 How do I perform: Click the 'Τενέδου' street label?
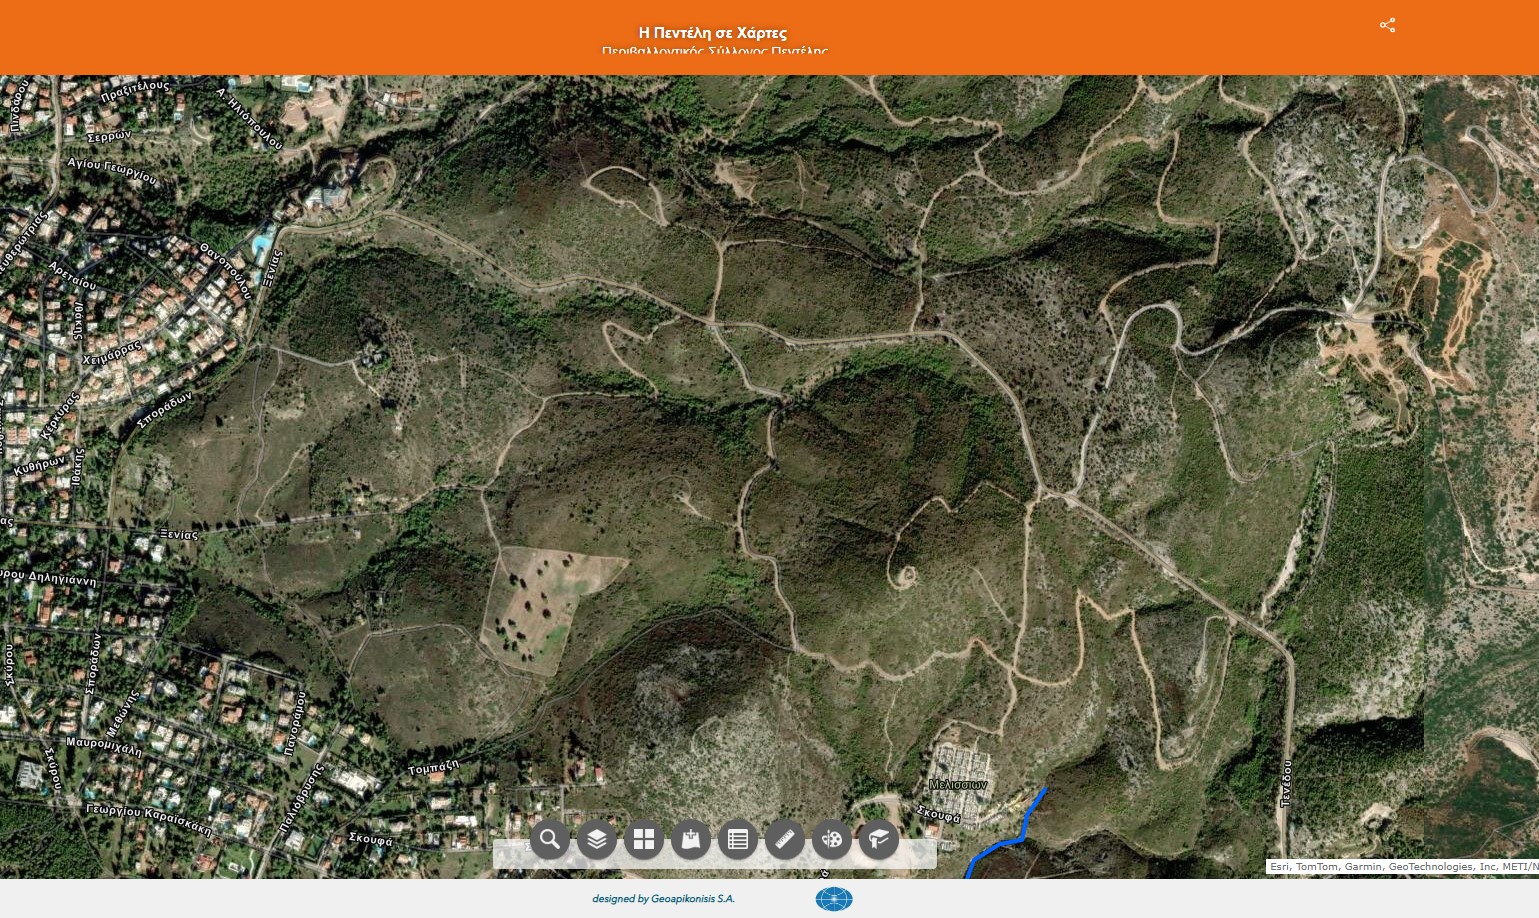tap(1286, 783)
